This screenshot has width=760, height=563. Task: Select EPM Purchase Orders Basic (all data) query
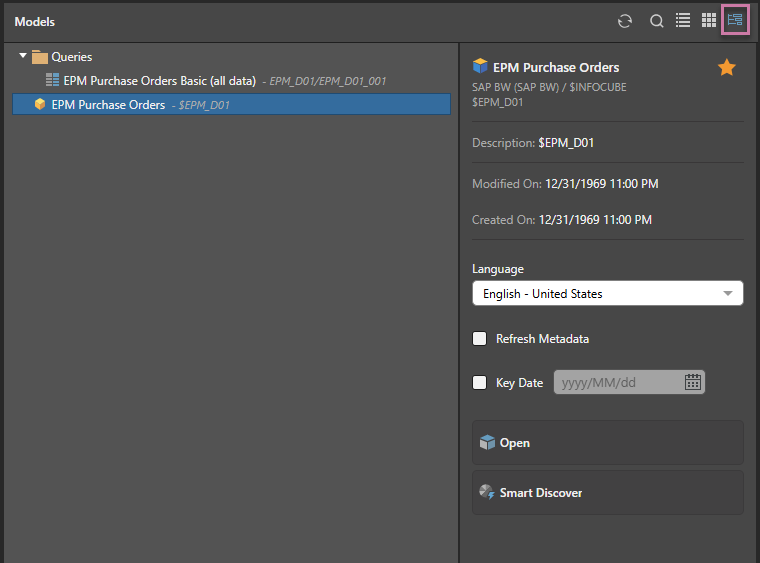[x=159, y=80]
